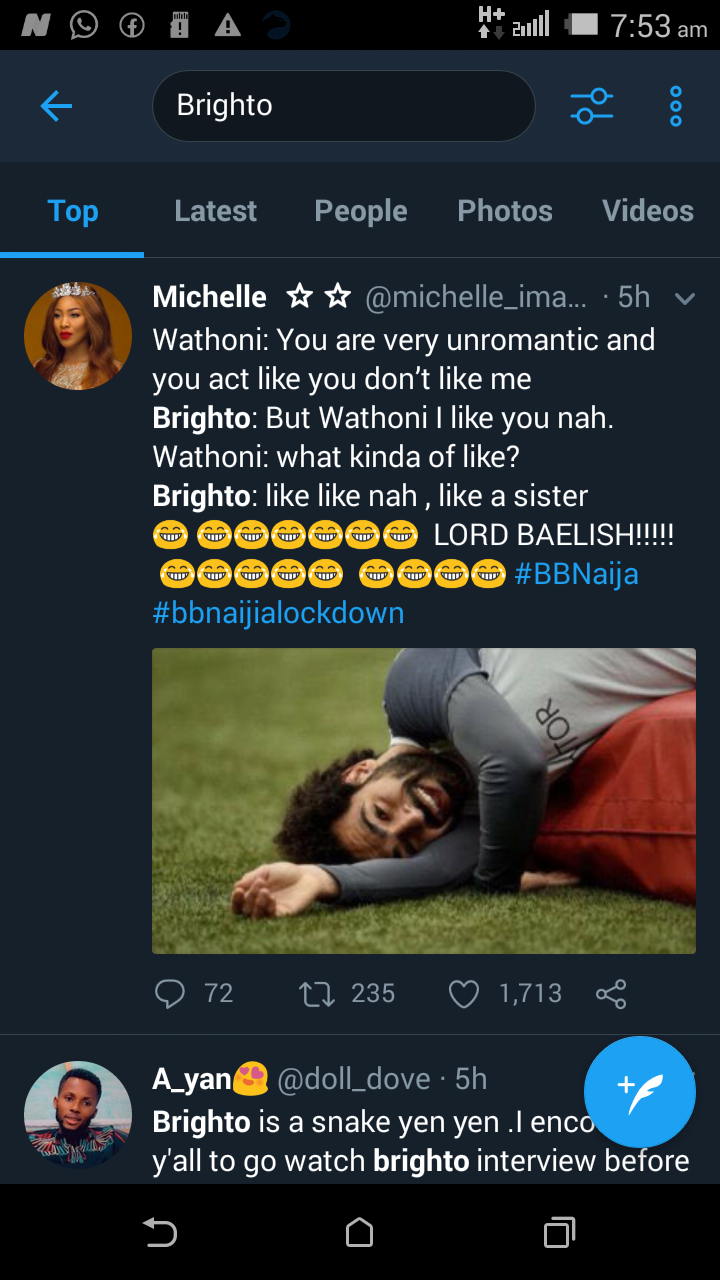Switch to the People tab
The image size is (720, 1280).
pyautogui.click(x=361, y=211)
